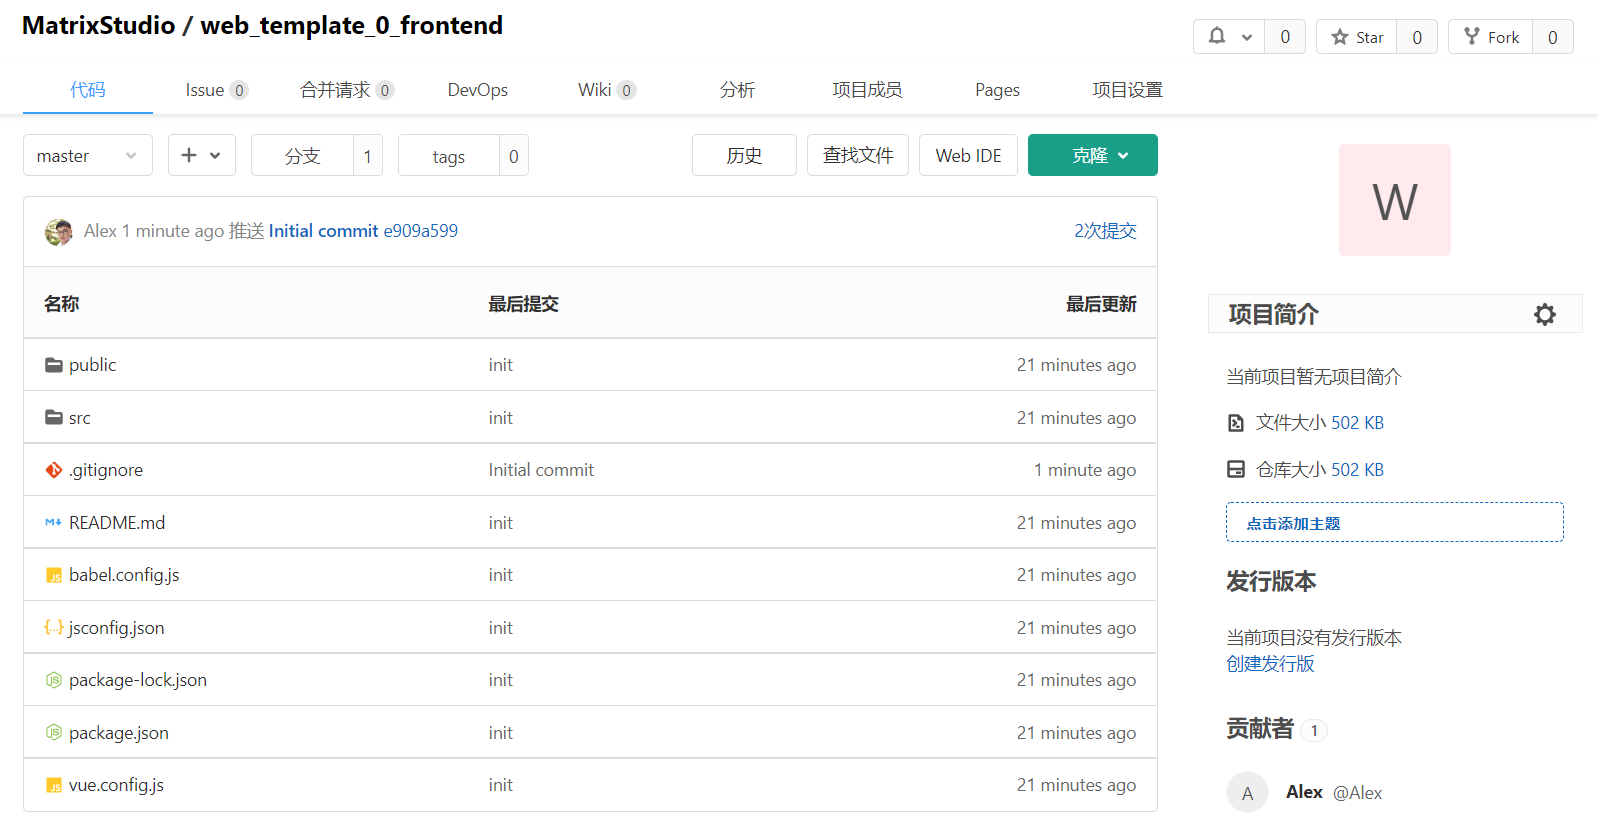Click the .gitignore git icon
The image size is (1597, 826).
click(x=54, y=470)
